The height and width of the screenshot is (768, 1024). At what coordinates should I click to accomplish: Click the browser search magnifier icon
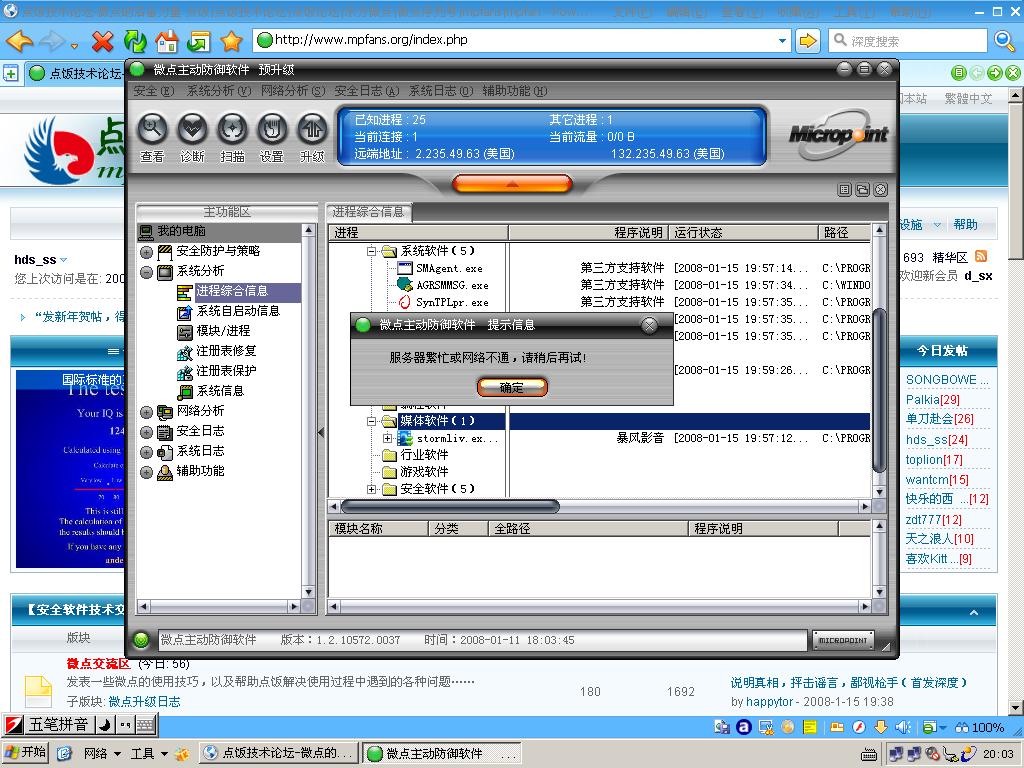(x=1004, y=41)
